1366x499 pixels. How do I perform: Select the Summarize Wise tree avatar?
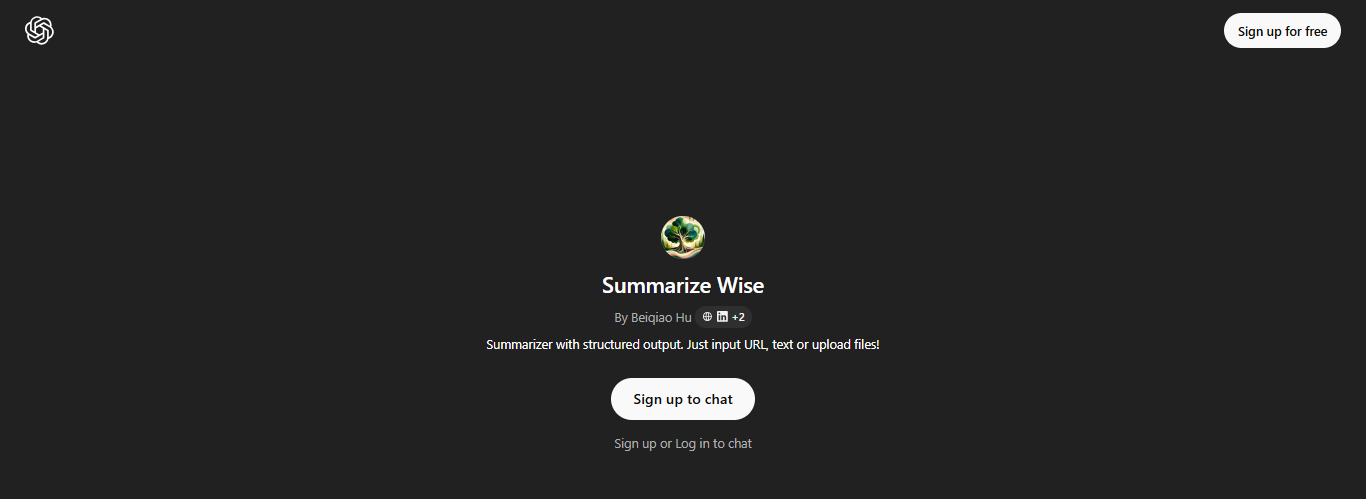click(683, 237)
